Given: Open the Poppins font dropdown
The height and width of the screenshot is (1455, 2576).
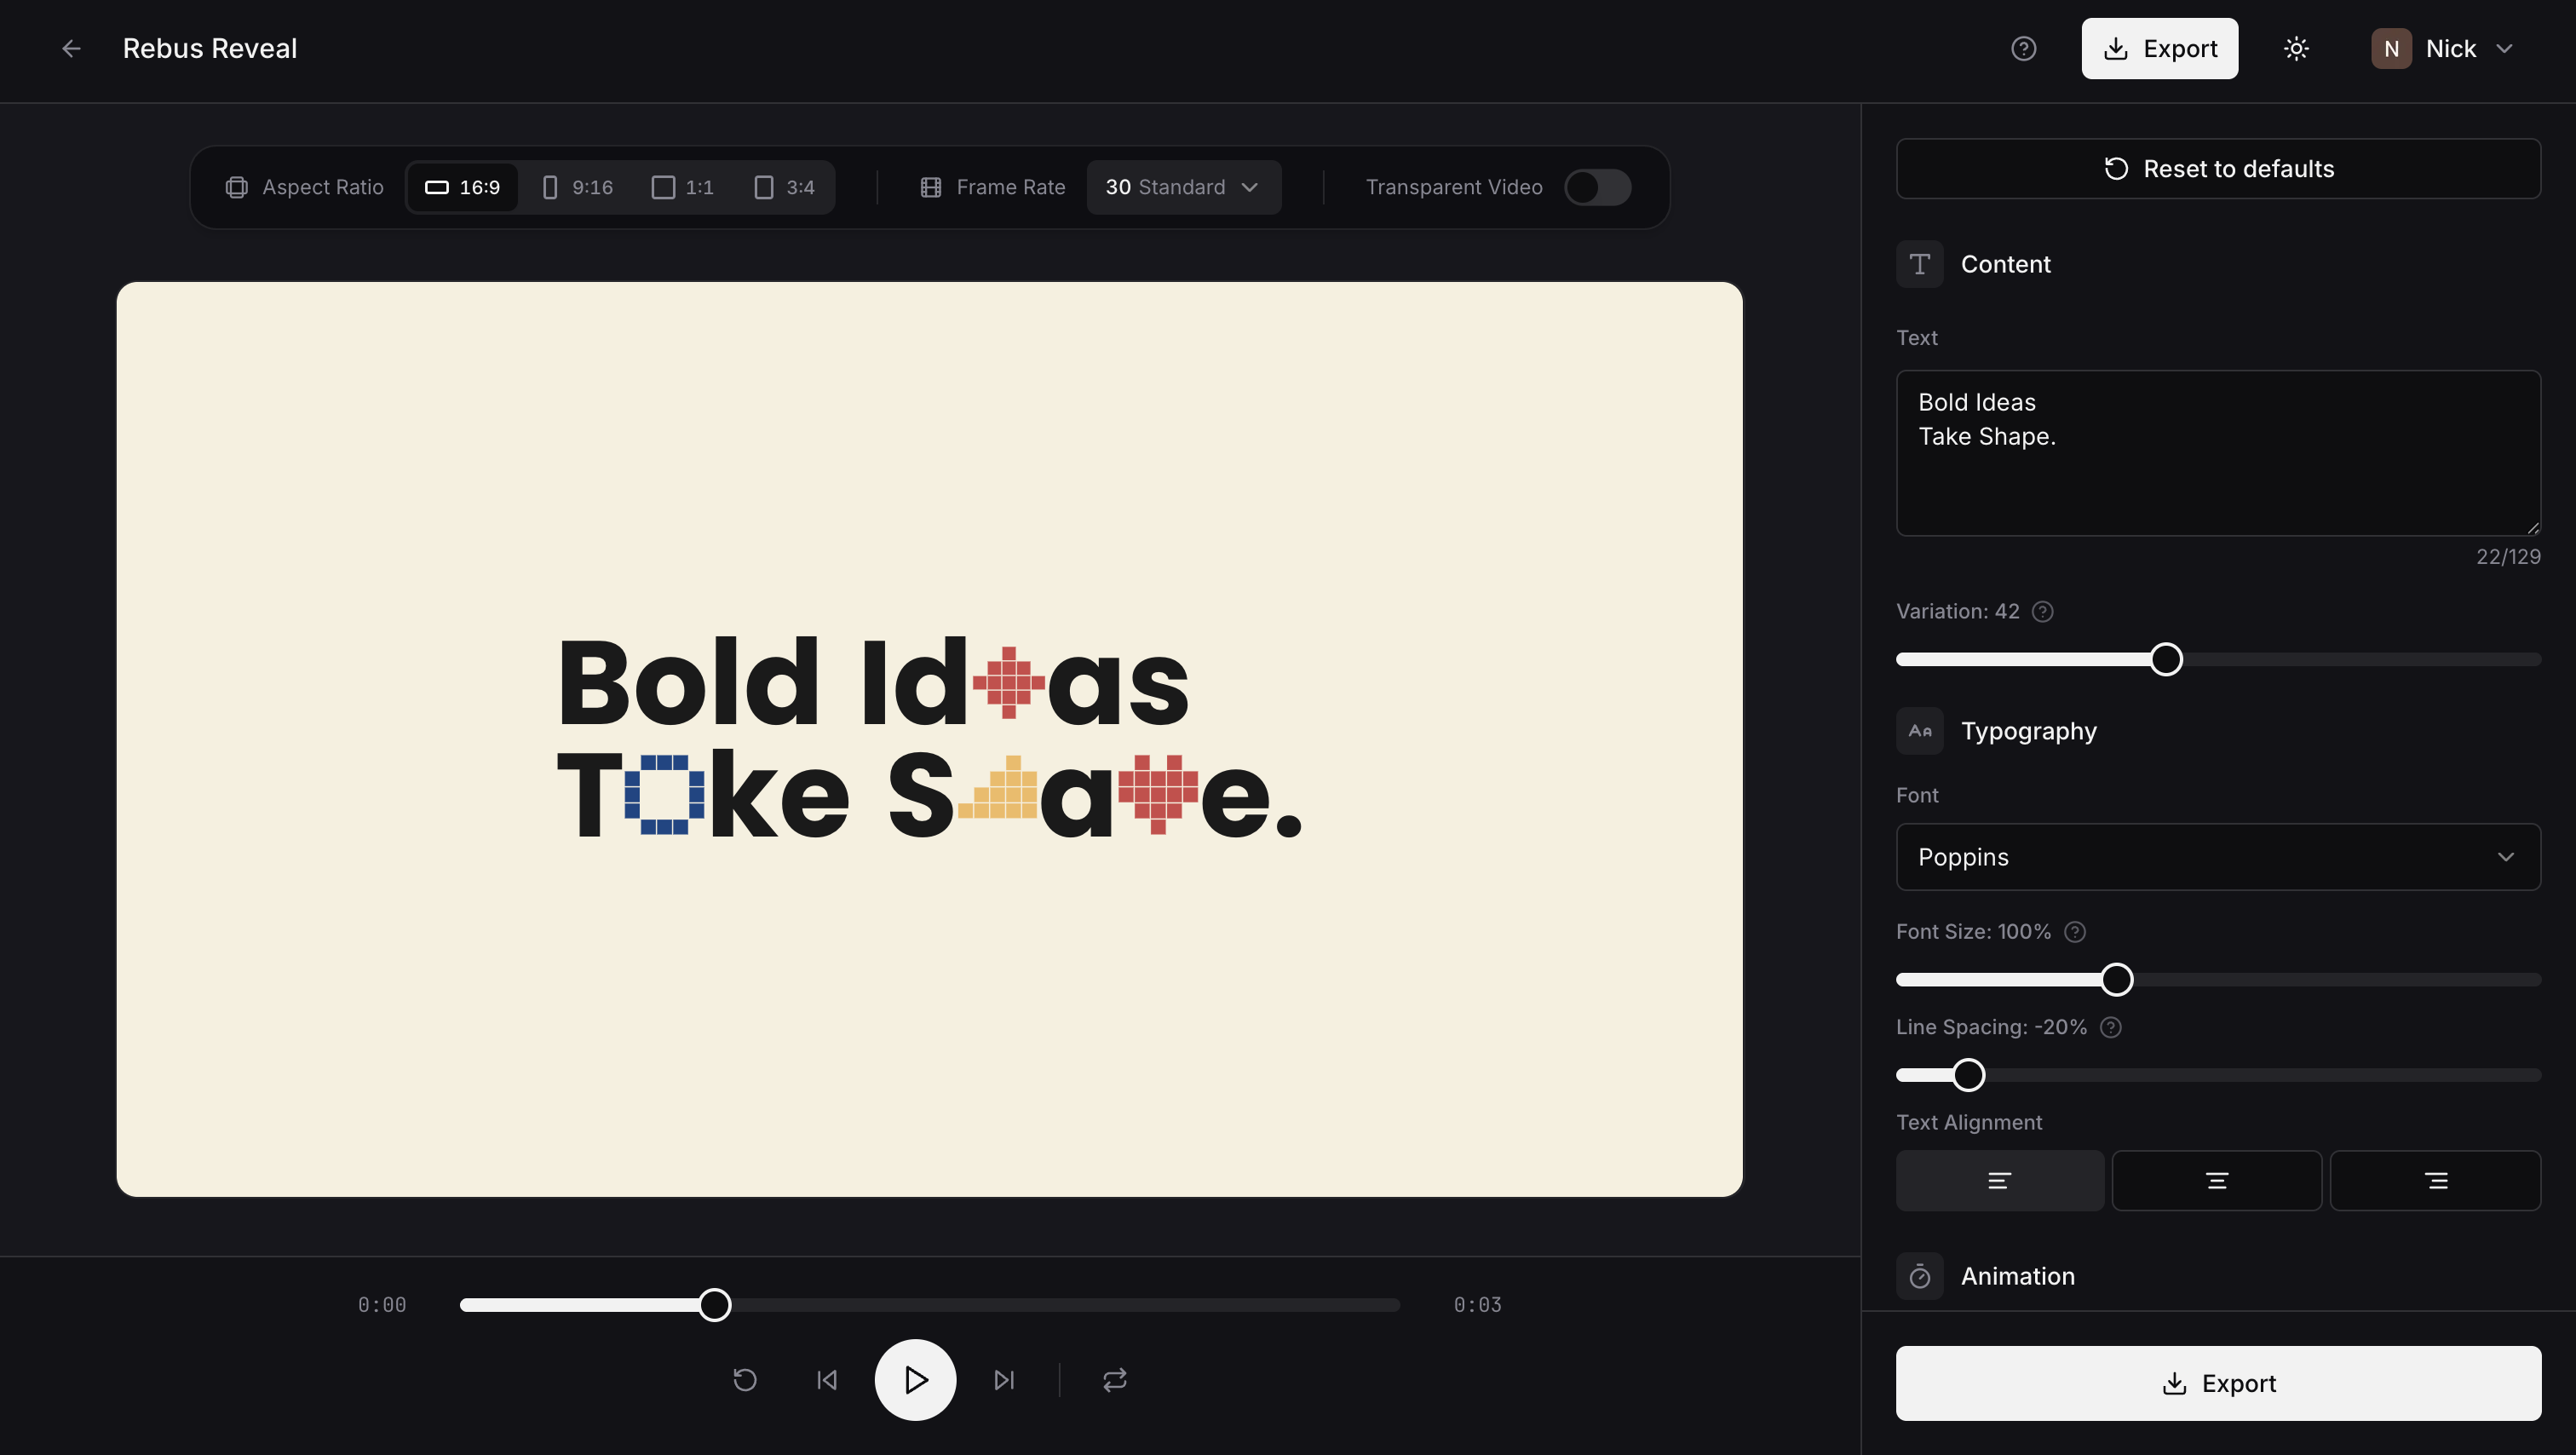Looking at the screenshot, I should click(x=2218, y=857).
